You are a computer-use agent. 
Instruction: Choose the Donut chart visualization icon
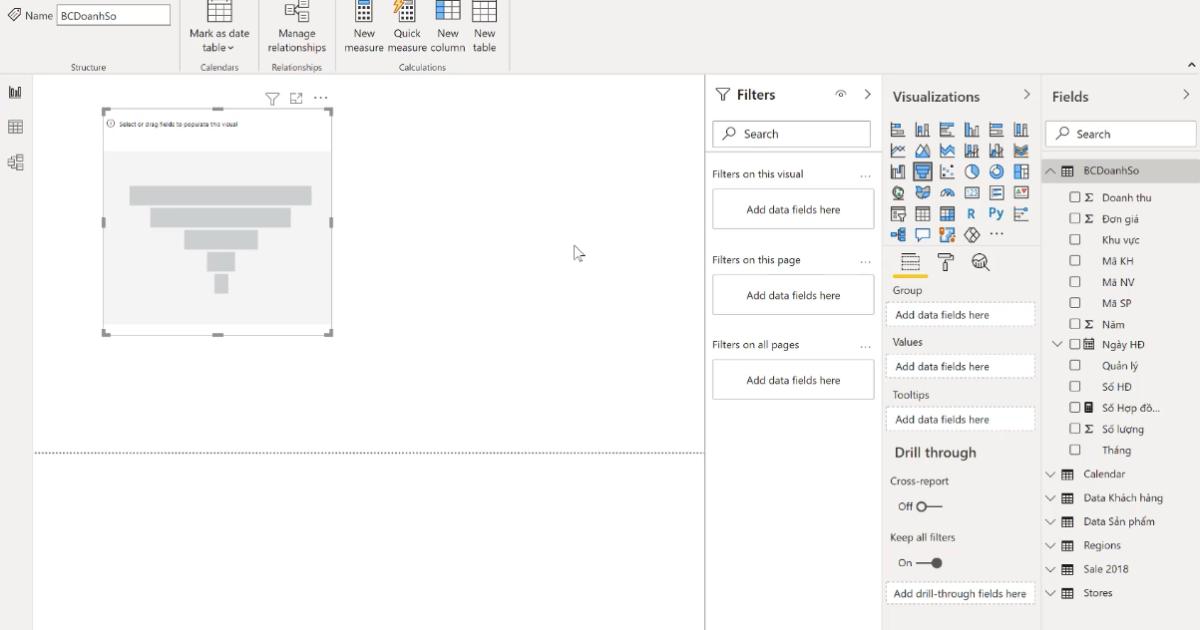point(996,172)
